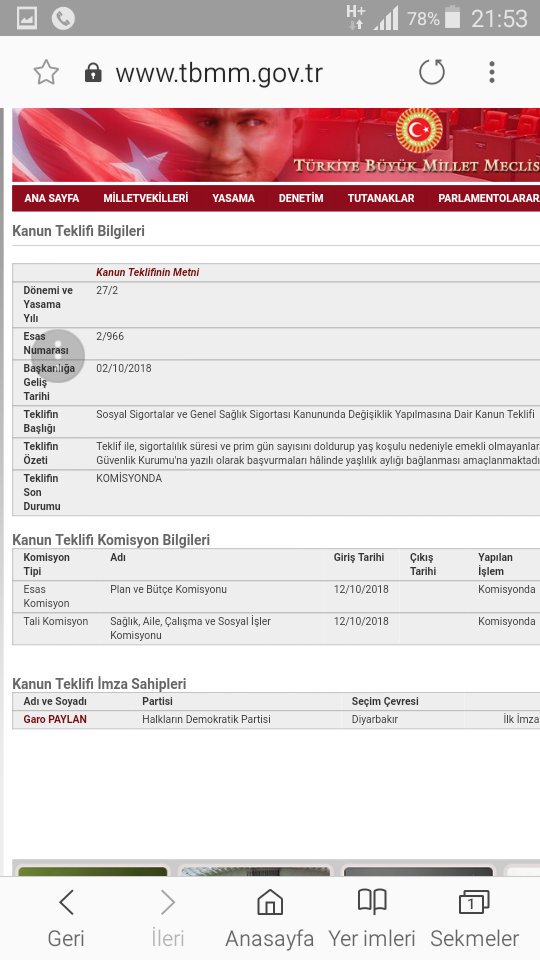The image size is (540, 960).
Task: Select the Tali Komisyon row label
Action: (x=56, y=621)
